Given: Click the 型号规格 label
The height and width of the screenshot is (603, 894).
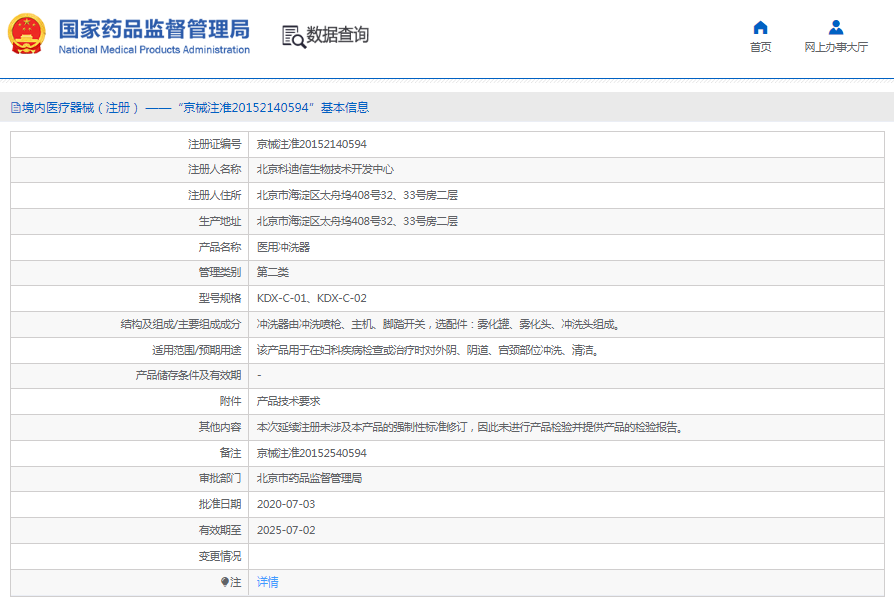Looking at the screenshot, I should [220, 298].
